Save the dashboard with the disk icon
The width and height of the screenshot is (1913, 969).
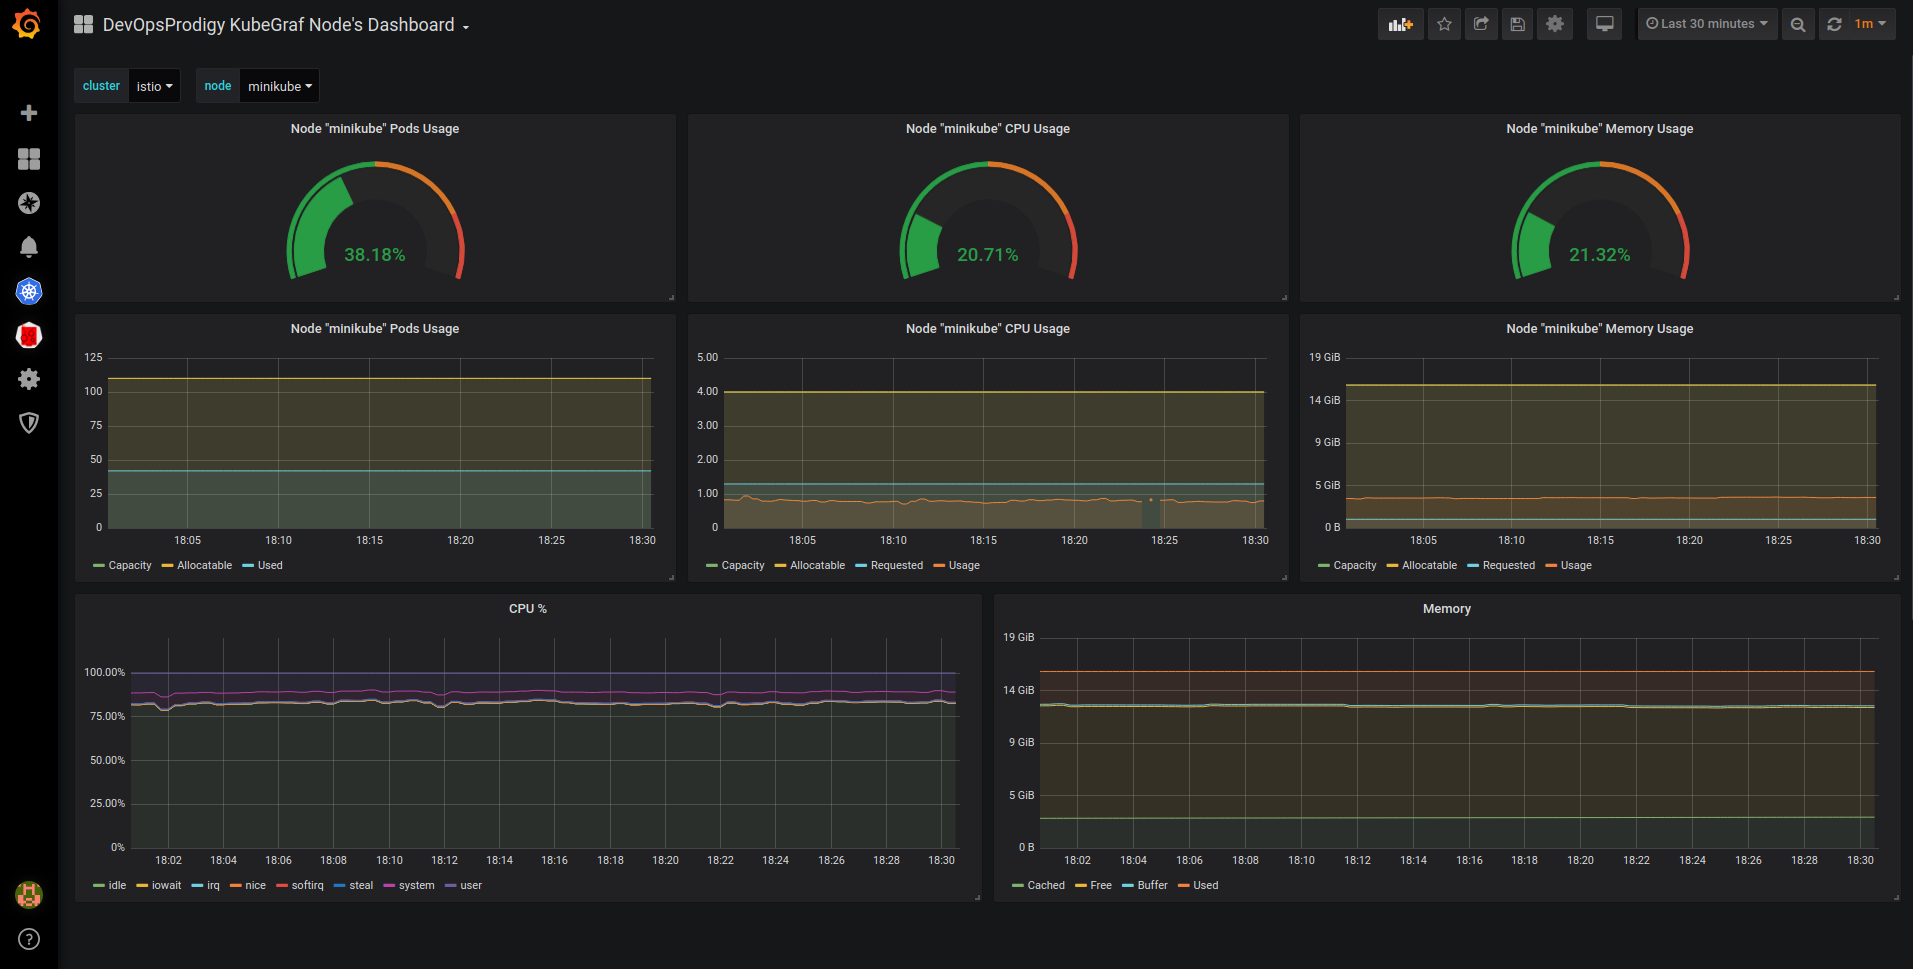point(1517,23)
